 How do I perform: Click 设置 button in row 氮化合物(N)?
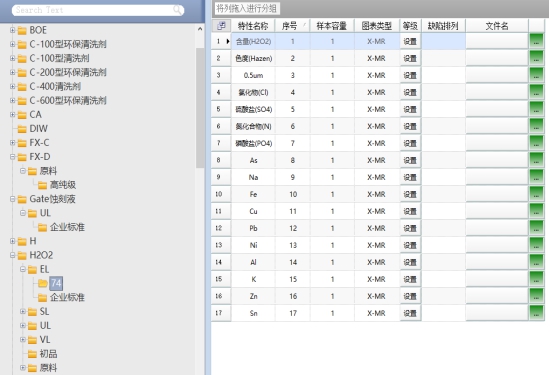pyautogui.click(x=410, y=126)
